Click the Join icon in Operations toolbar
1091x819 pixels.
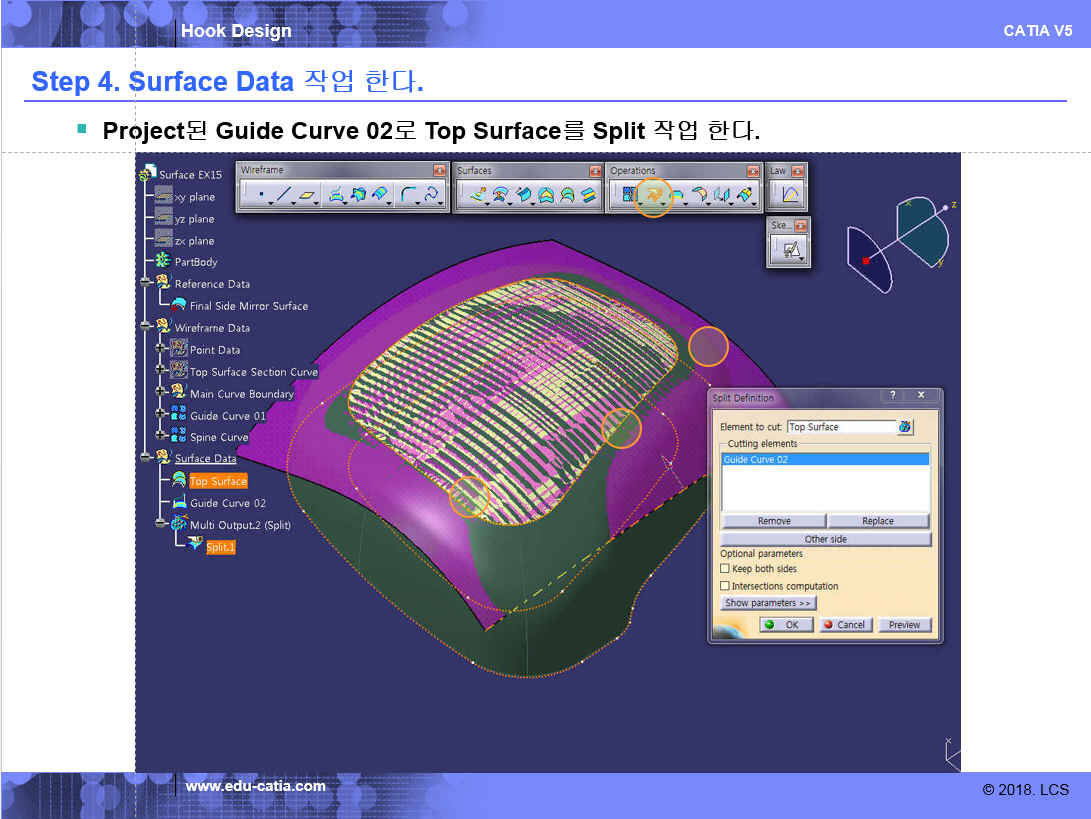pos(628,196)
